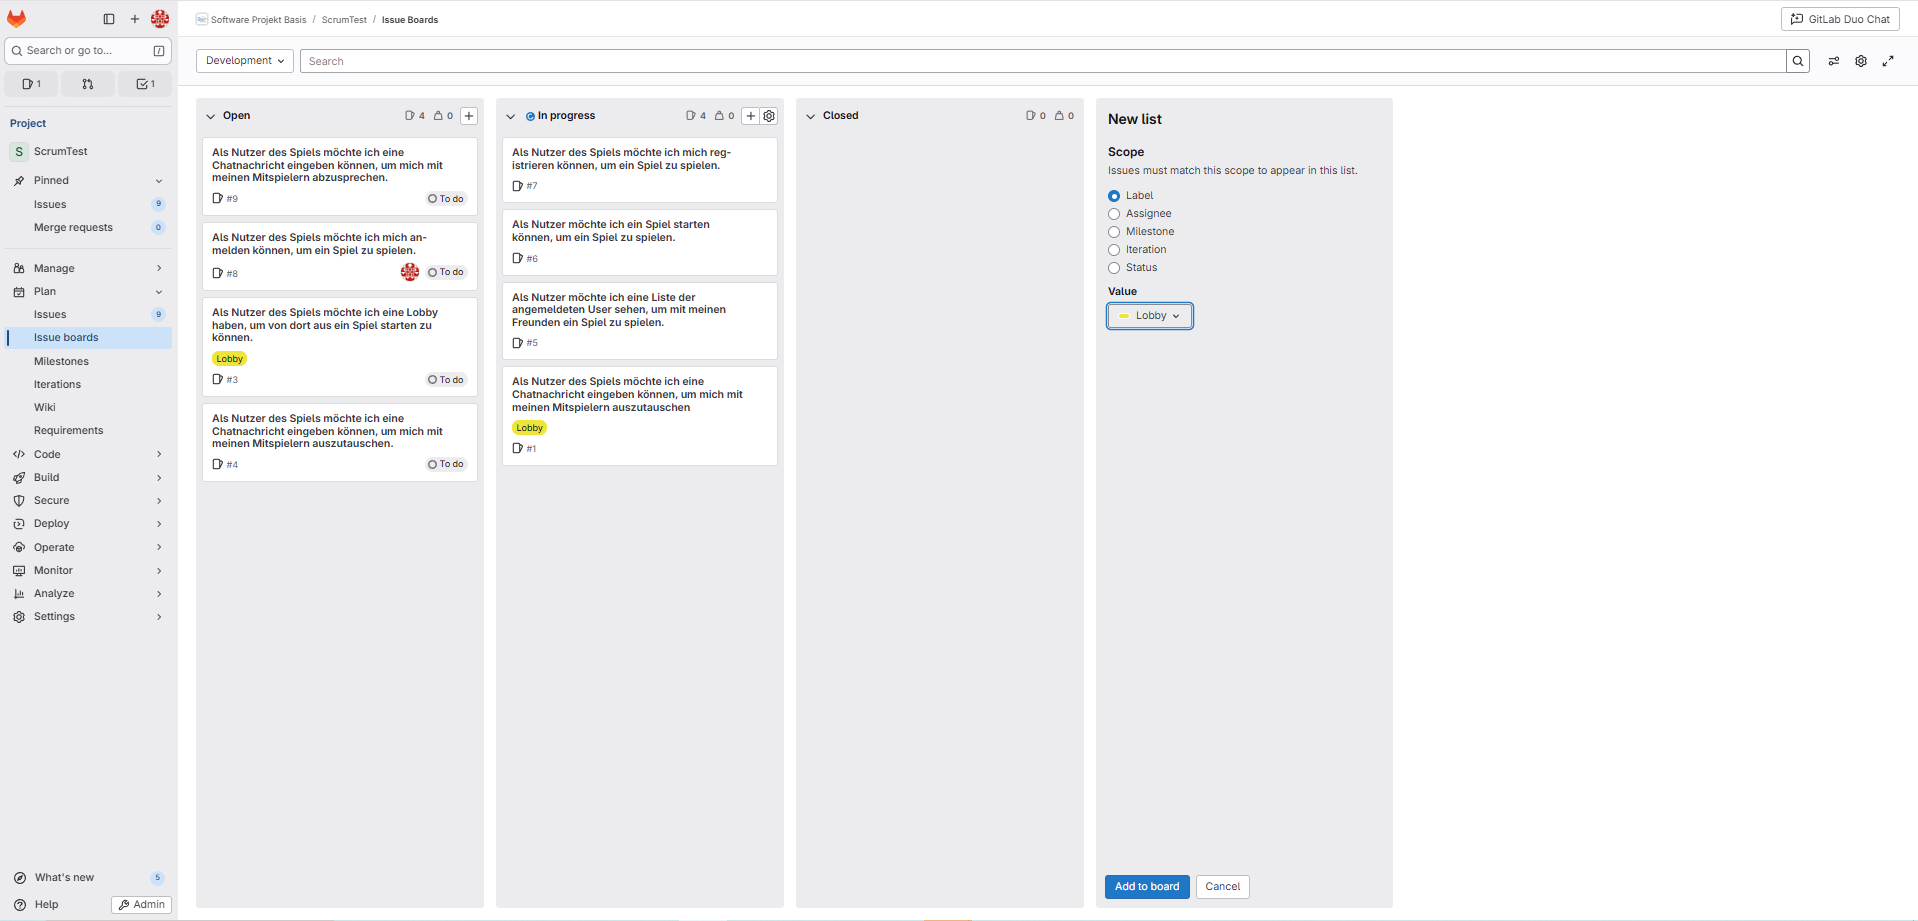This screenshot has width=1918, height=921.
Task: Click the search magnifier button
Action: (x=1798, y=61)
